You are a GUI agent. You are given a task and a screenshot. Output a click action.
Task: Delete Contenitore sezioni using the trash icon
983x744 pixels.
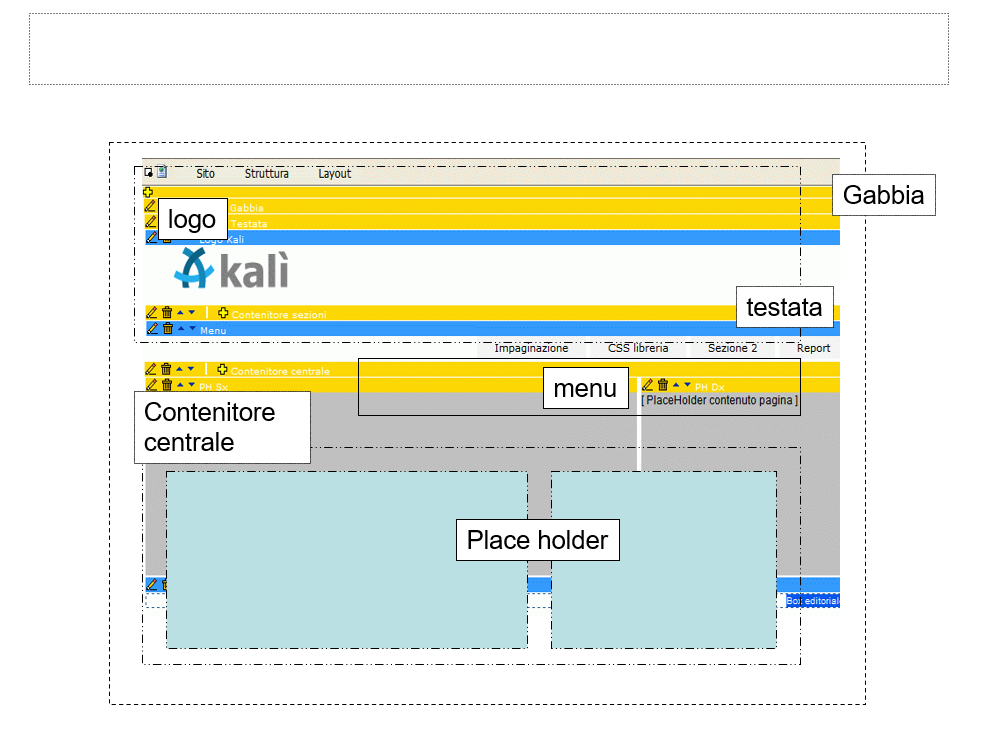point(167,312)
